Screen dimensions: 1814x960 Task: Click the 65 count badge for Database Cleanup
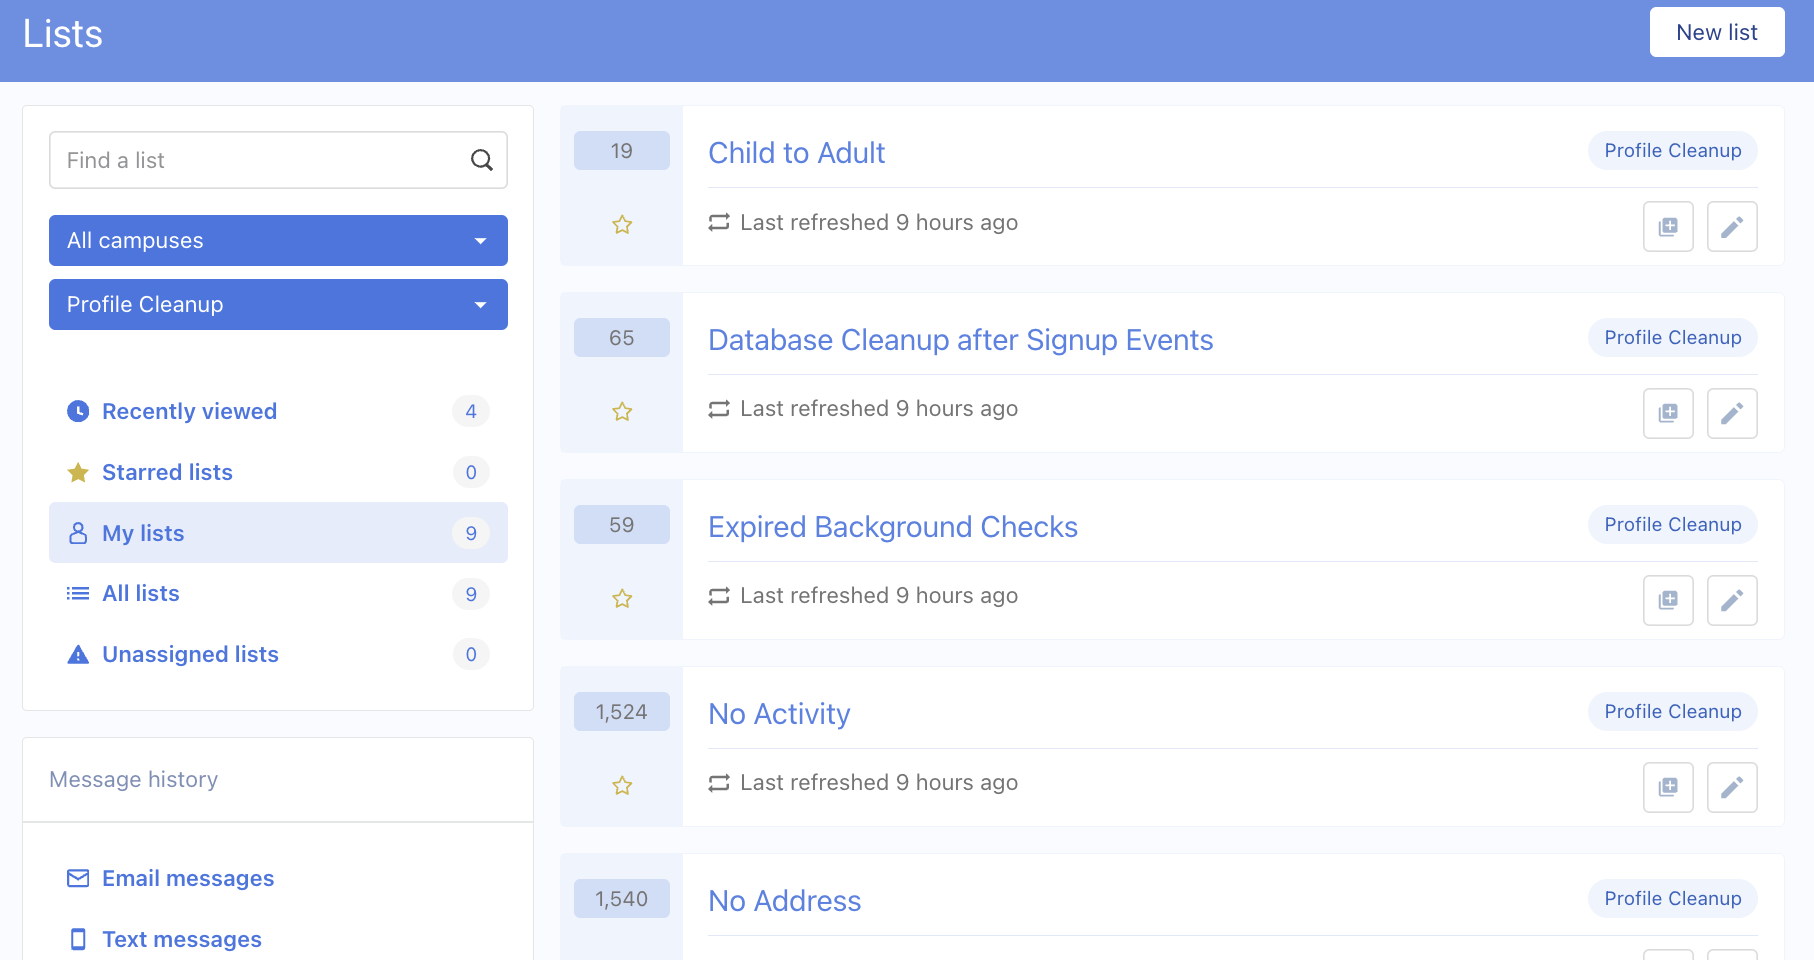point(622,338)
